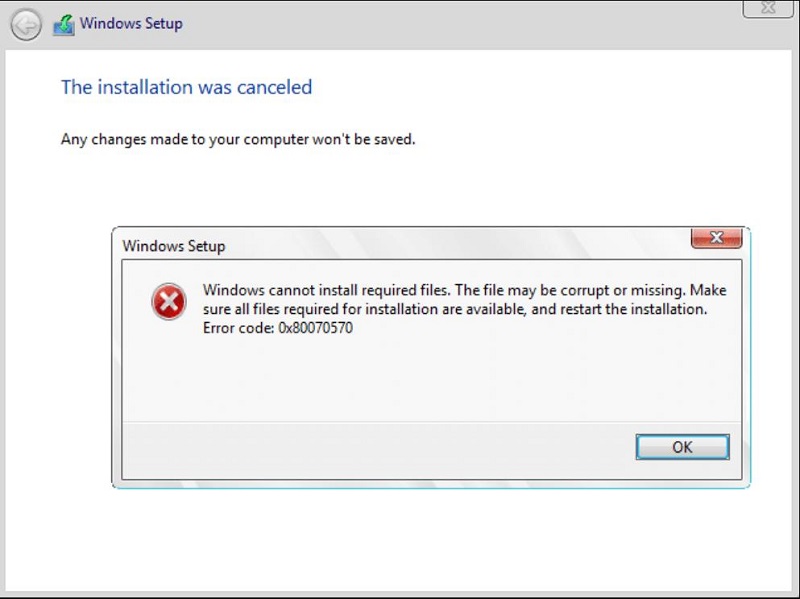Click the error code value 0x80070570
800x599 pixels.
(x=316, y=328)
